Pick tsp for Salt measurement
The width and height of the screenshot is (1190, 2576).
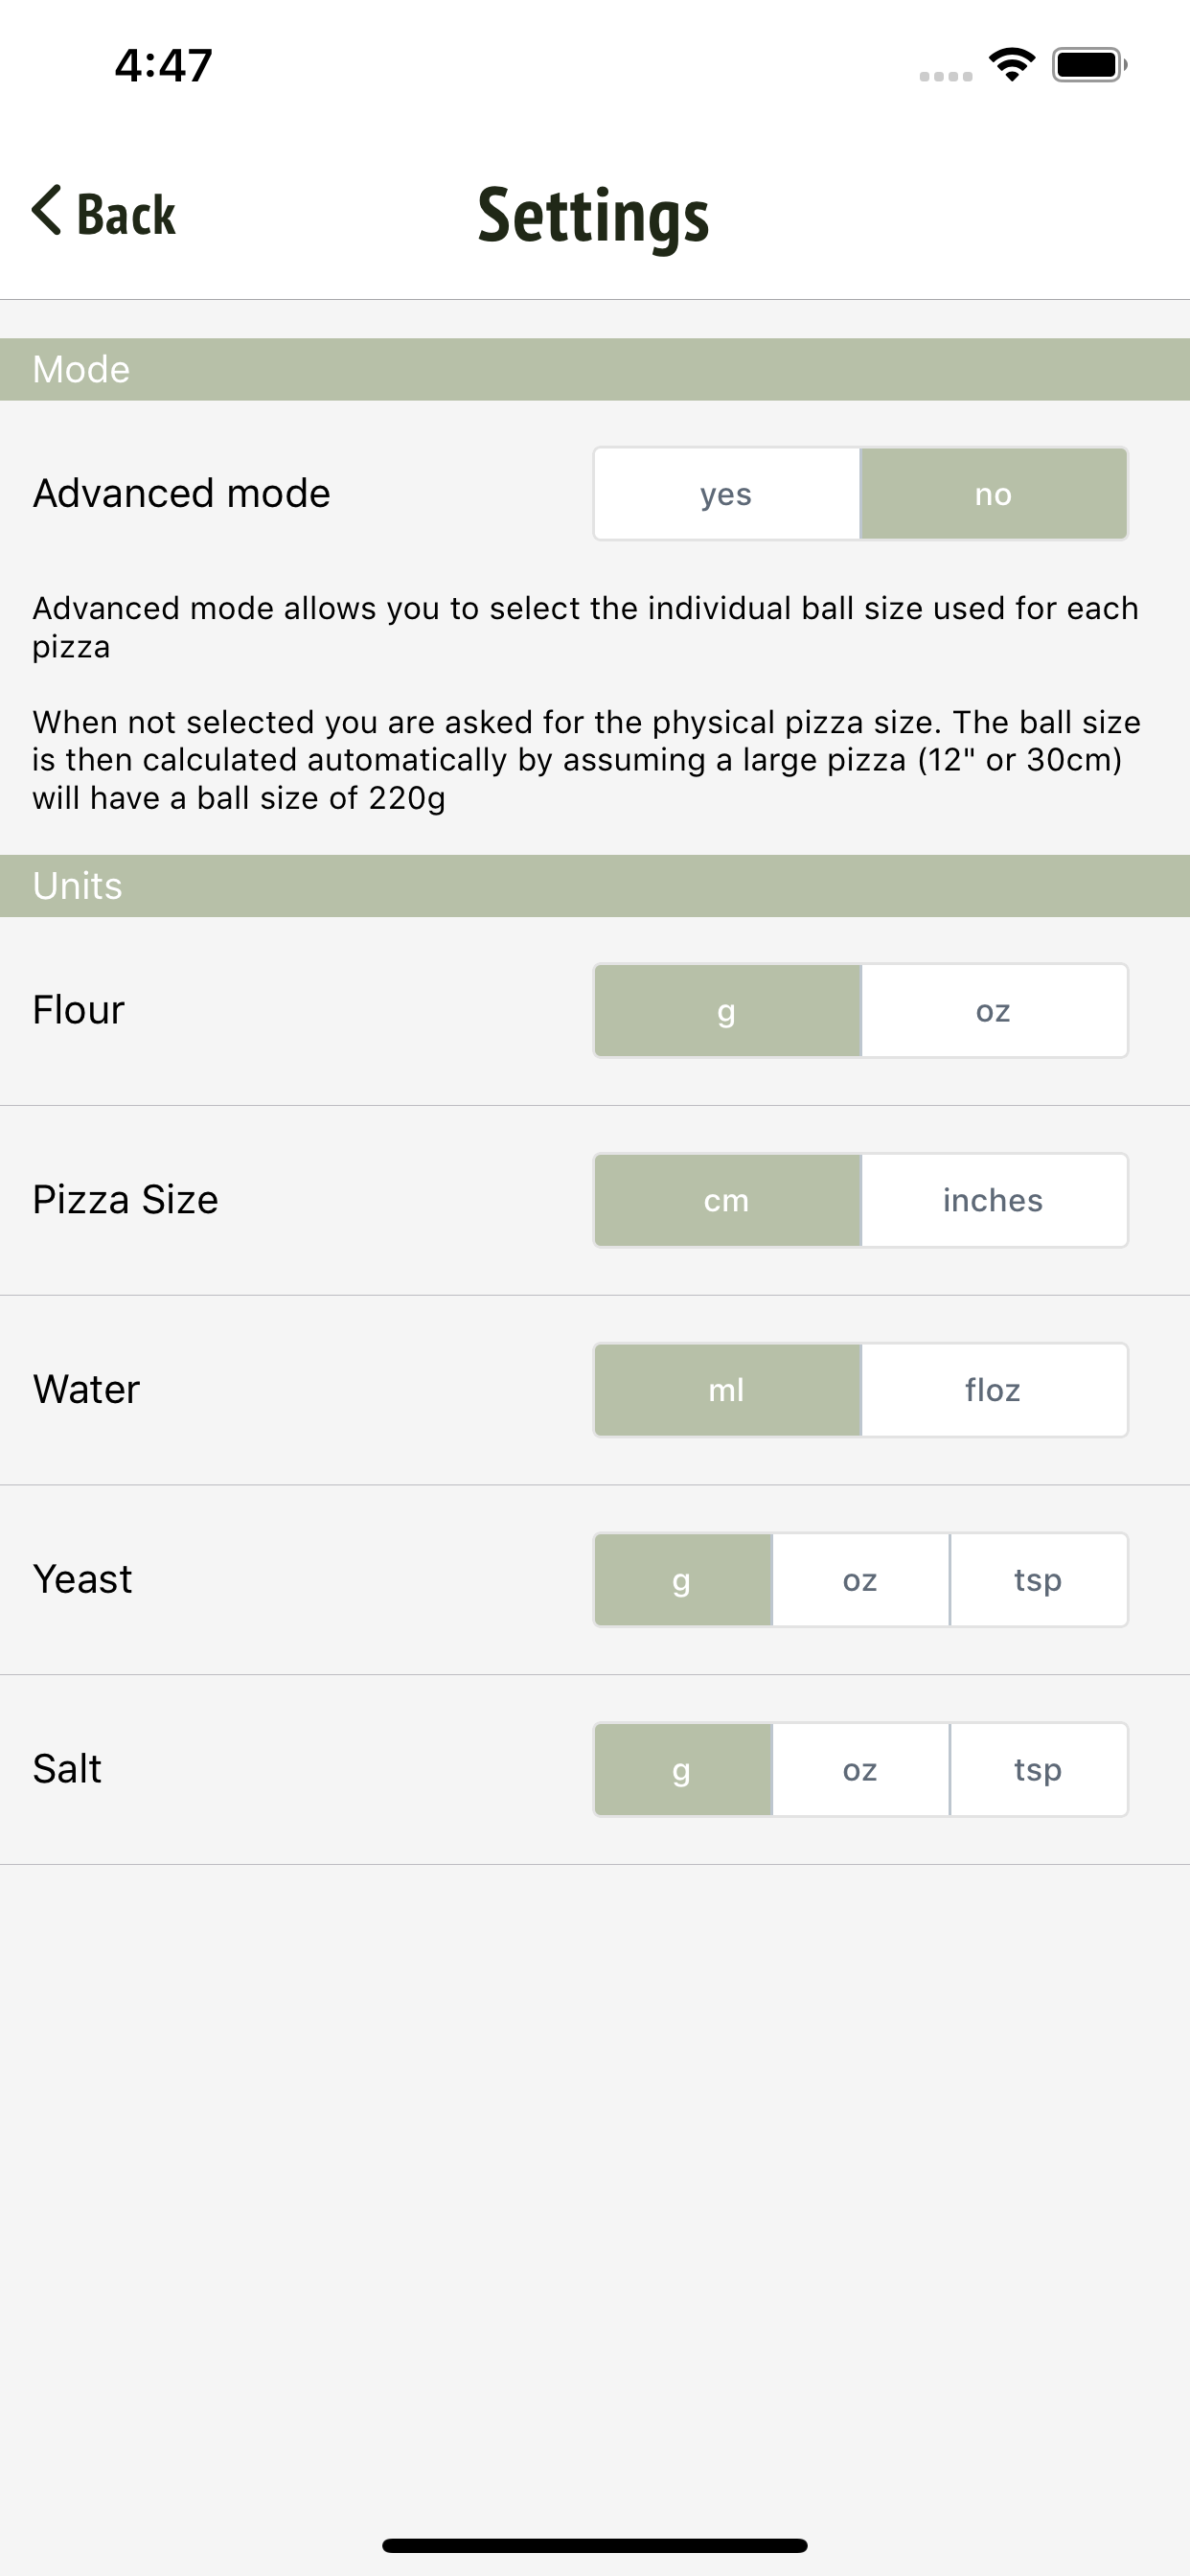[x=1038, y=1770]
